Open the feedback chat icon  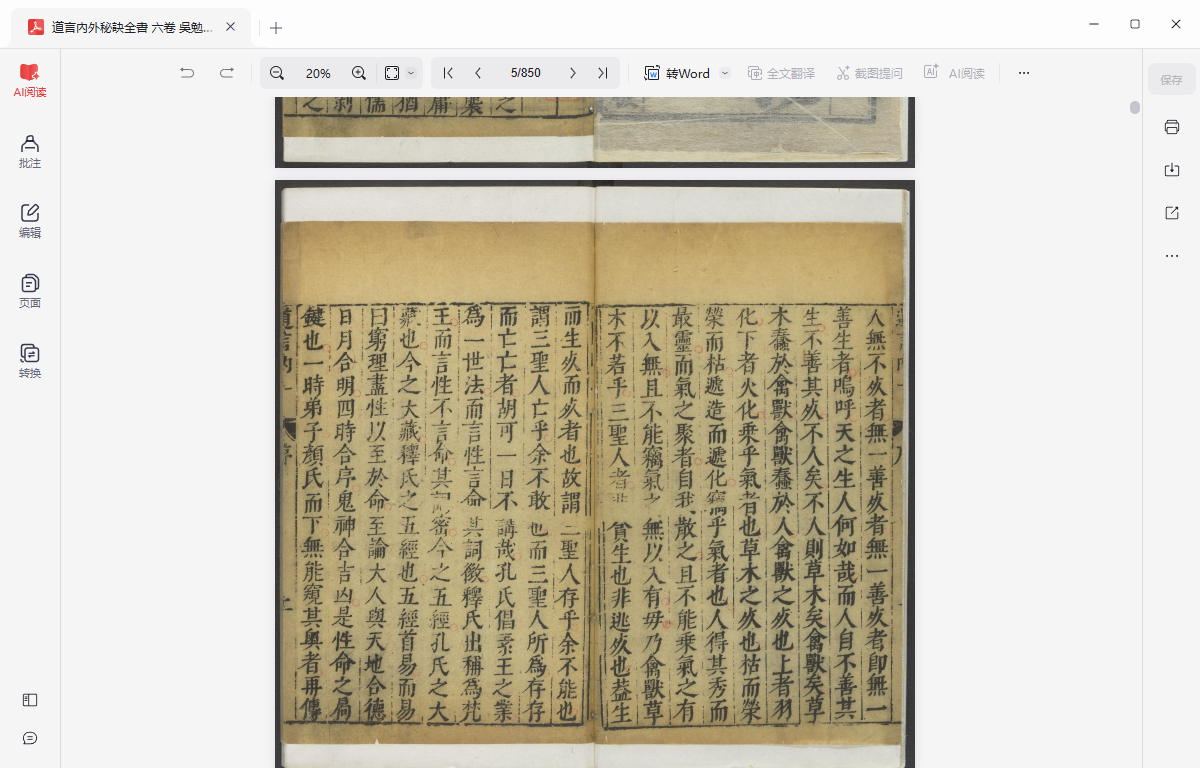[x=30, y=738]
